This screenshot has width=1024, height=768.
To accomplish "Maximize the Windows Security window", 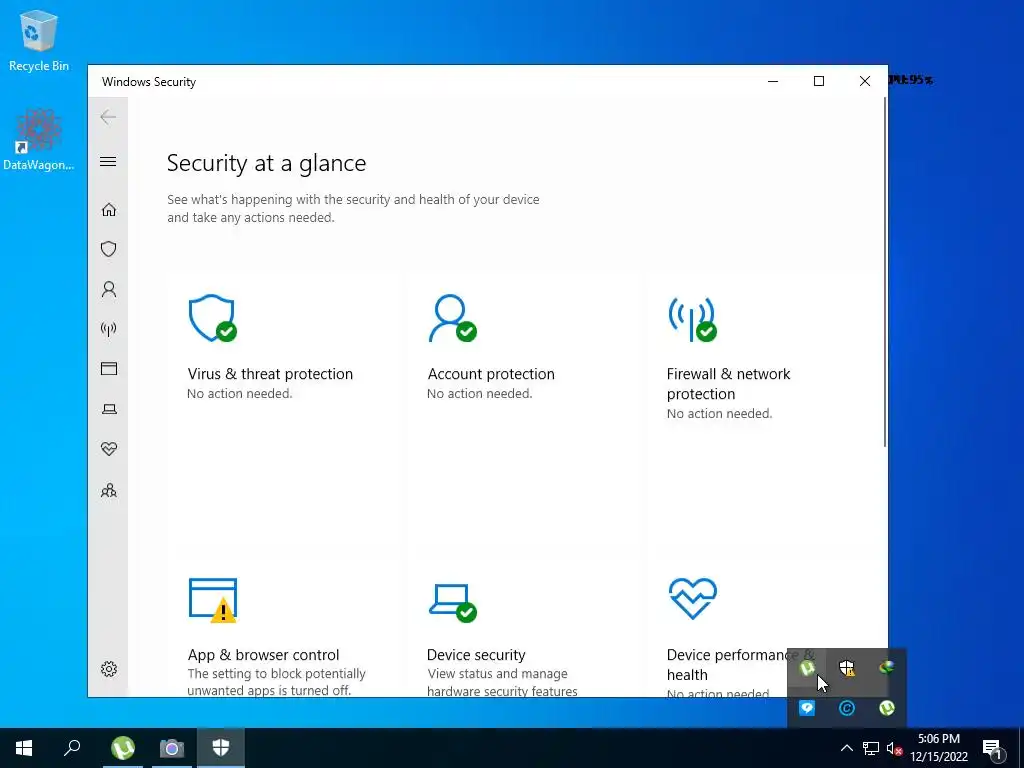I will point(819,81).
